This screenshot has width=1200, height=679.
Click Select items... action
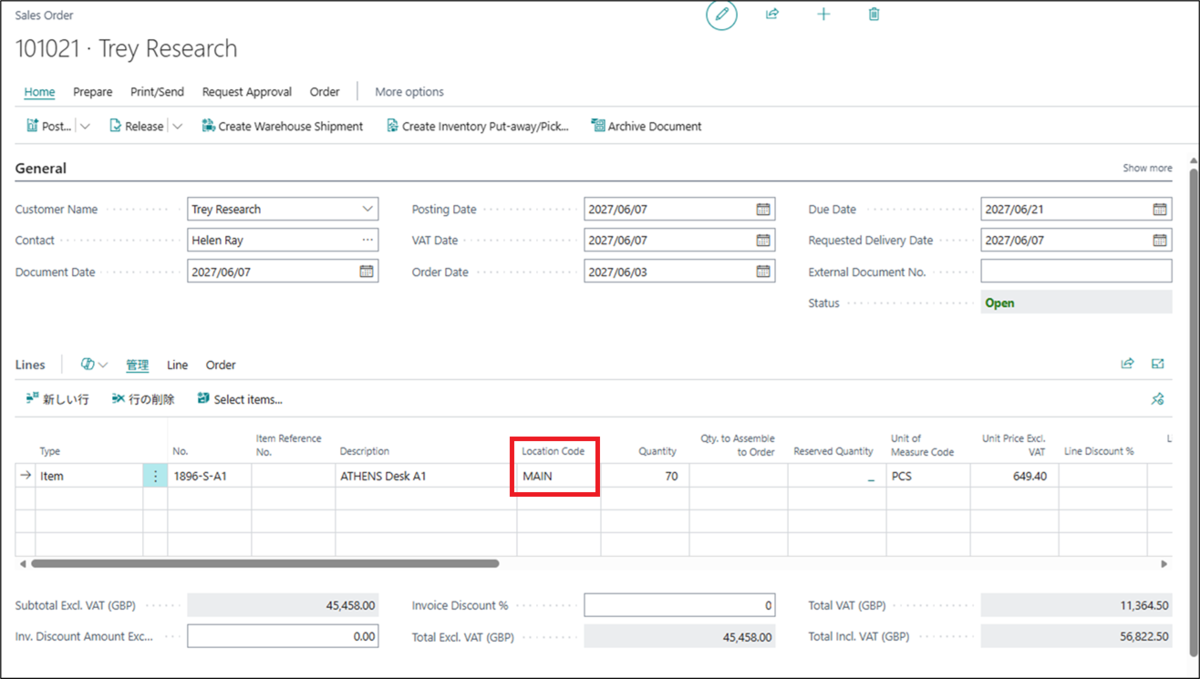pyautogui.click(x=240, y=399)
